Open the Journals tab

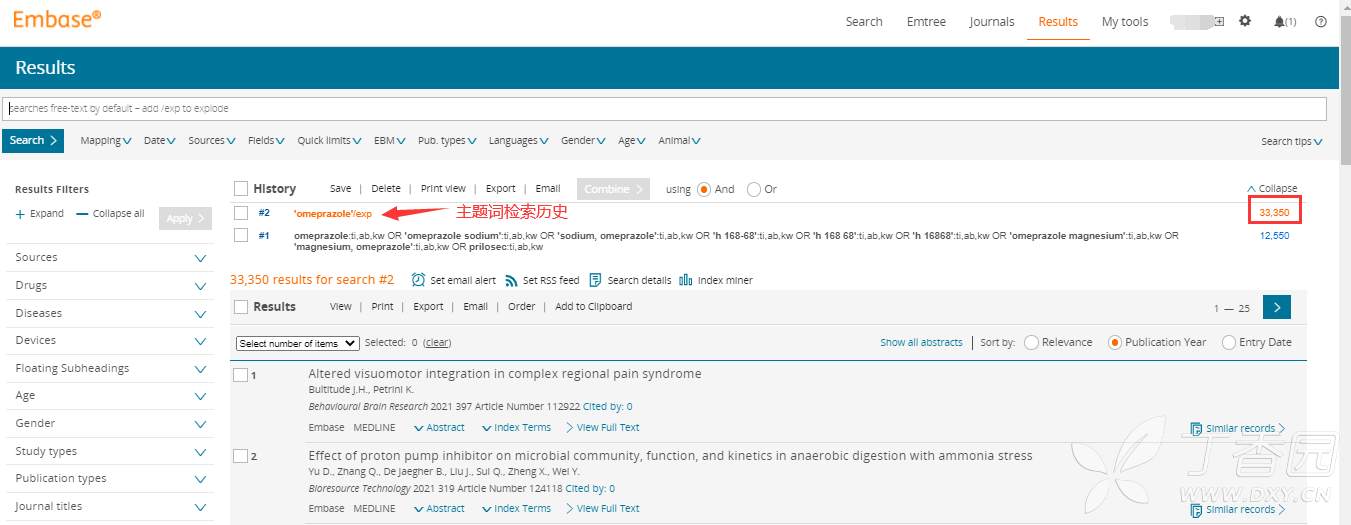[991, 21]
